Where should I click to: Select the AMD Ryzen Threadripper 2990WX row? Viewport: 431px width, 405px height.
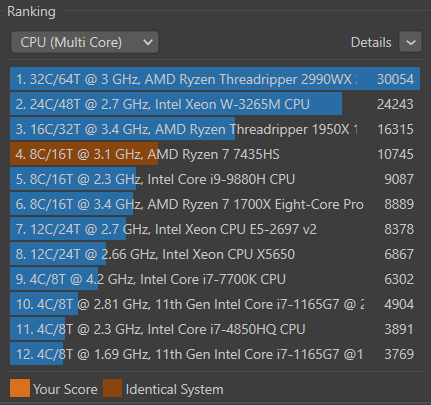215,79
